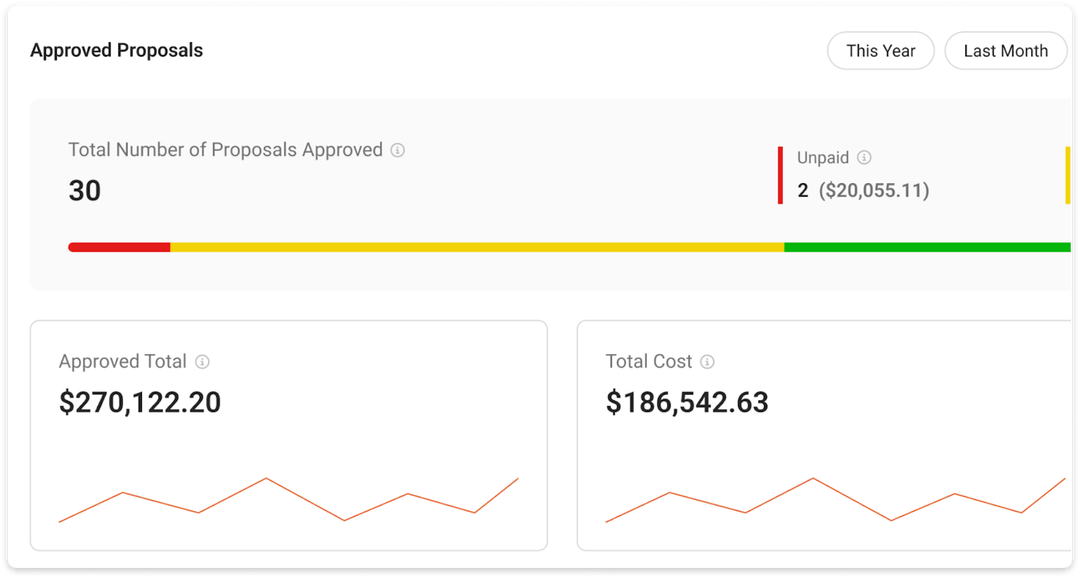Click the proposals count value 30

click(84, 190)
